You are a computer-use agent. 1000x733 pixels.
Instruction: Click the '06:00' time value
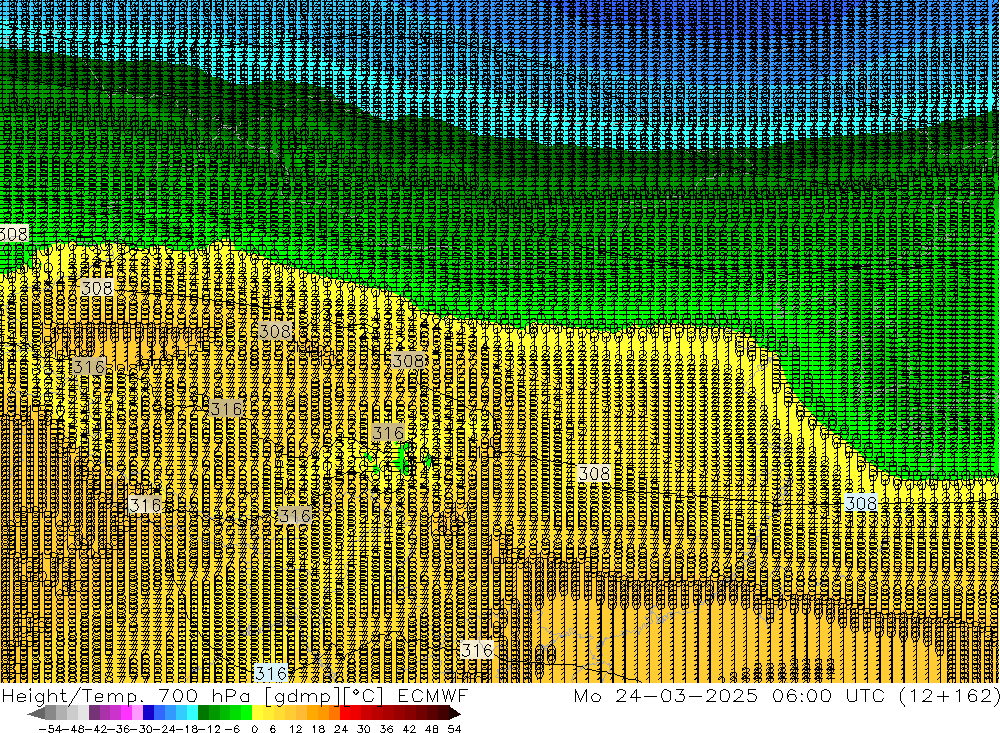[802, 695]
